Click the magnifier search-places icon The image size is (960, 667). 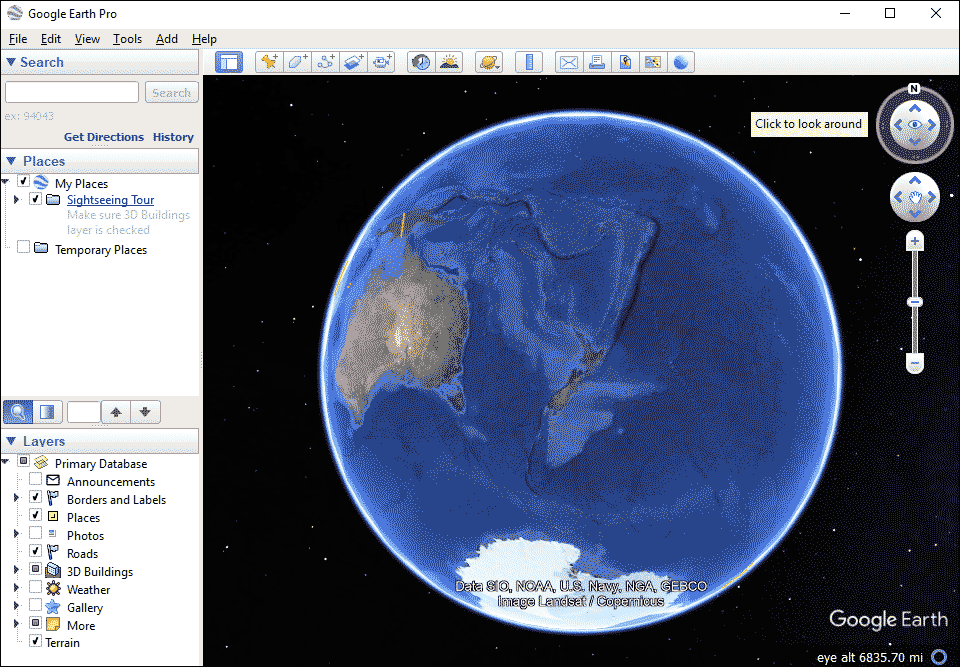tap(18, 412)
